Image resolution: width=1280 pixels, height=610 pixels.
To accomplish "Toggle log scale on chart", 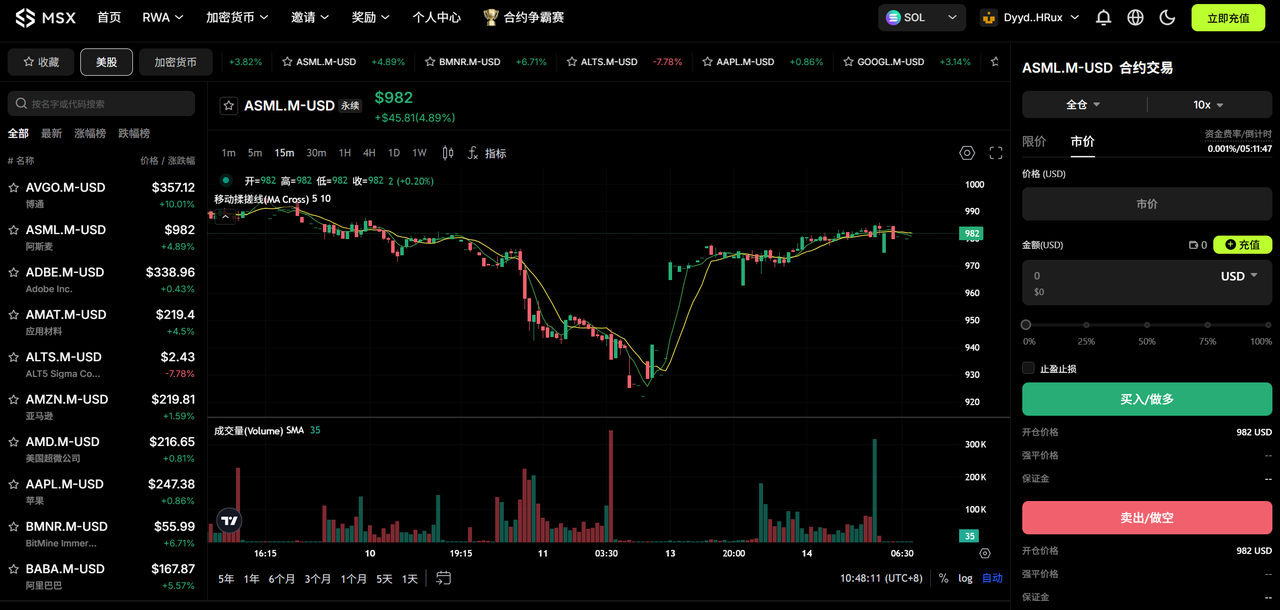I will (965, 578).
